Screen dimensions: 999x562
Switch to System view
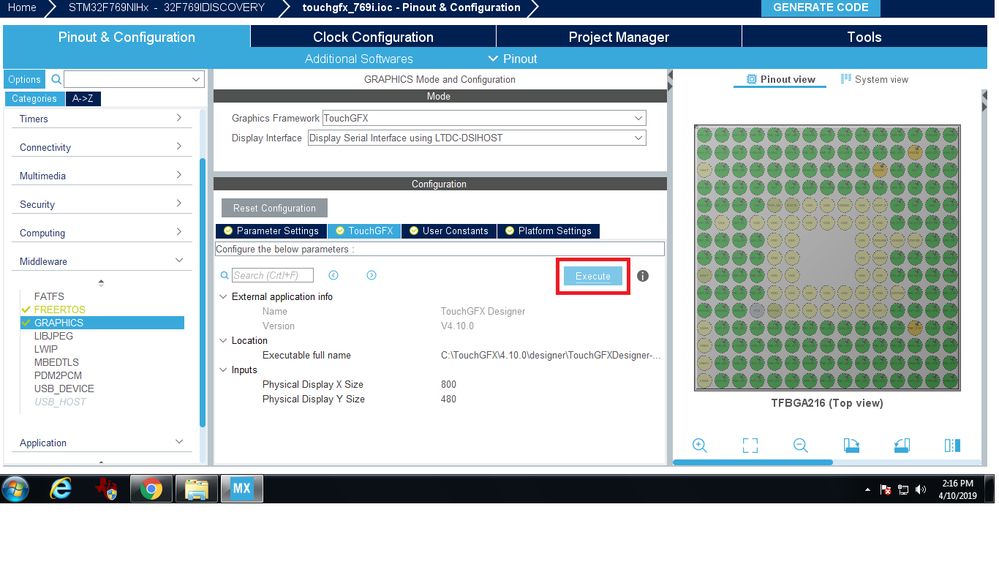pos(874,79)
